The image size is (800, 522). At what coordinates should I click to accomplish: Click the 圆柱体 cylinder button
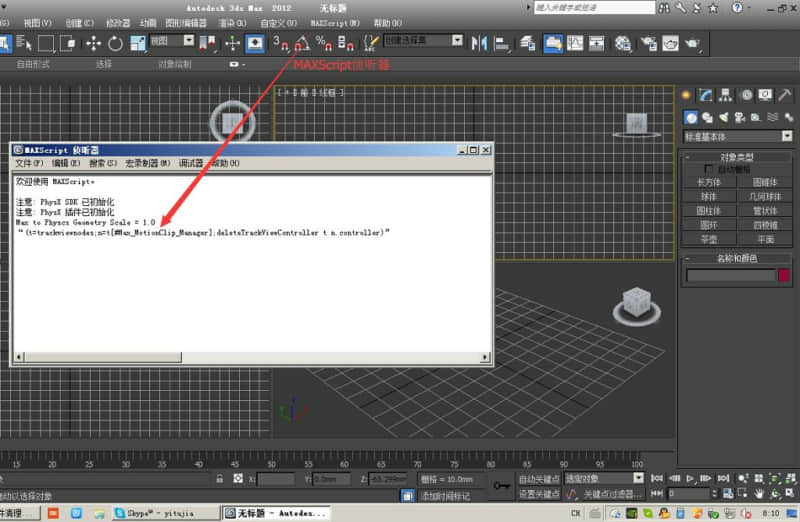[709, 211]
